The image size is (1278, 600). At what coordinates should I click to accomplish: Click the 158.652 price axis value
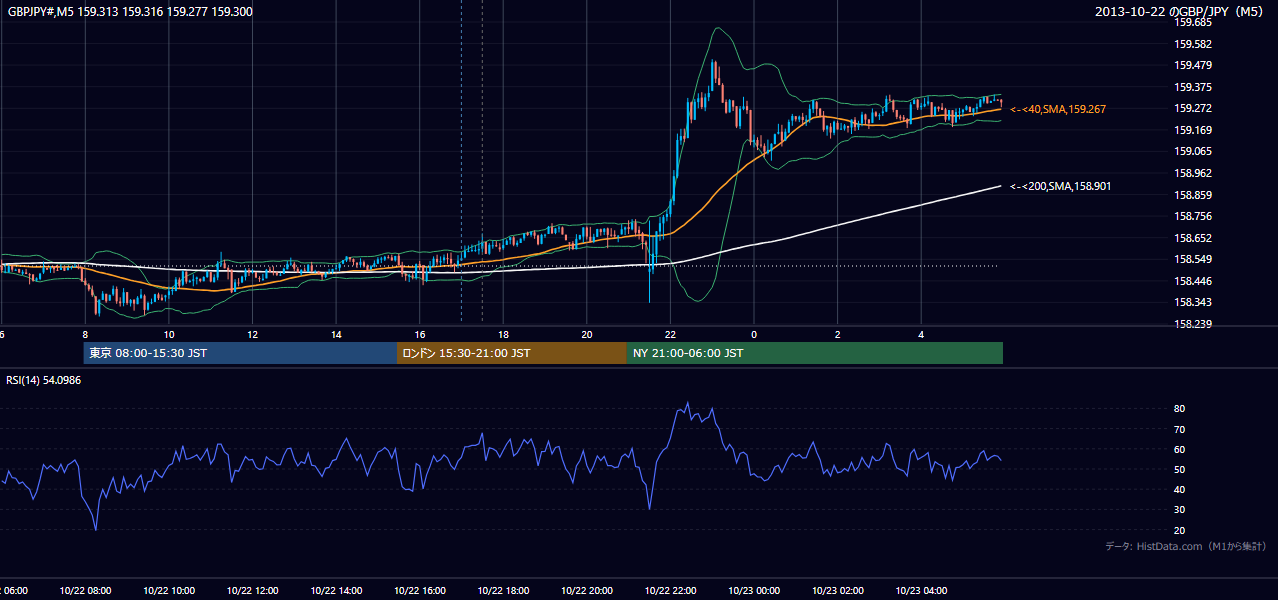[1193, 238]
